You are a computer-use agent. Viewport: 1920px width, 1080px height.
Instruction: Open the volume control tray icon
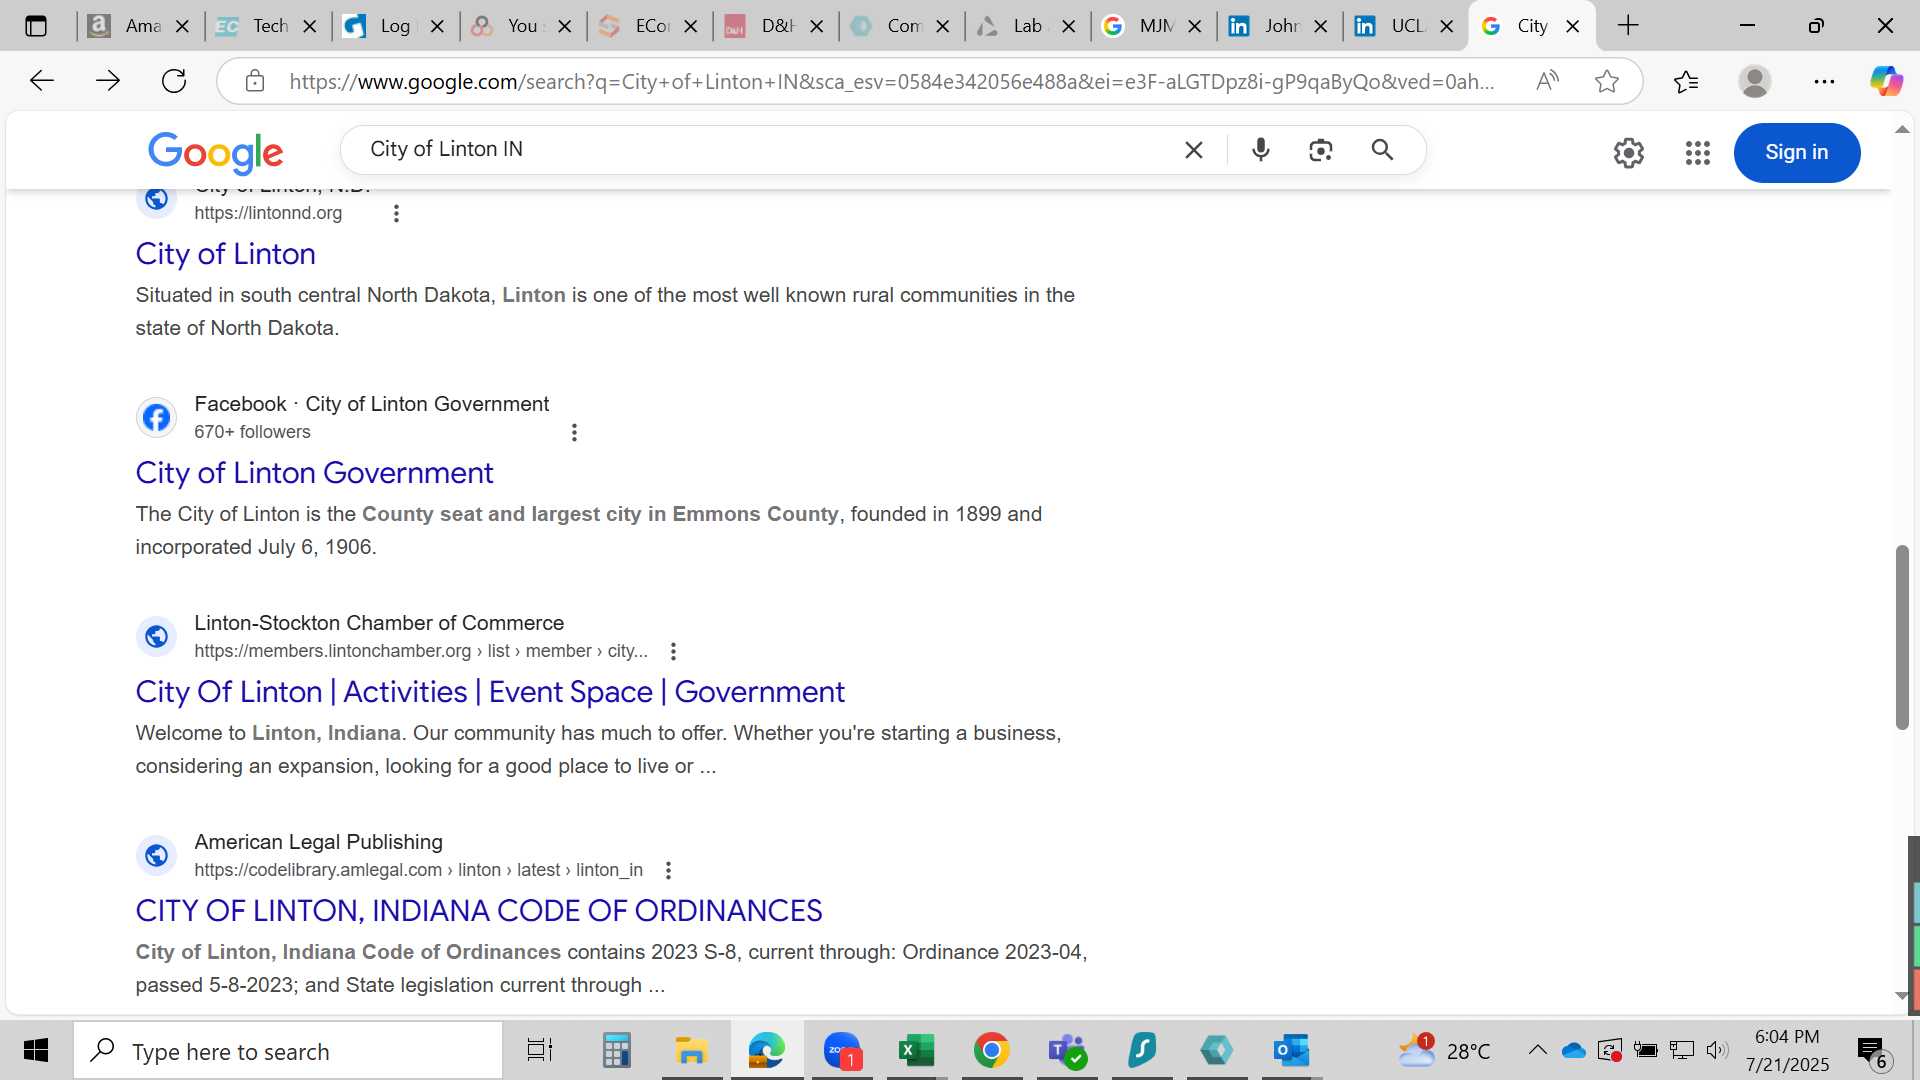[x=1717, y=1050]
